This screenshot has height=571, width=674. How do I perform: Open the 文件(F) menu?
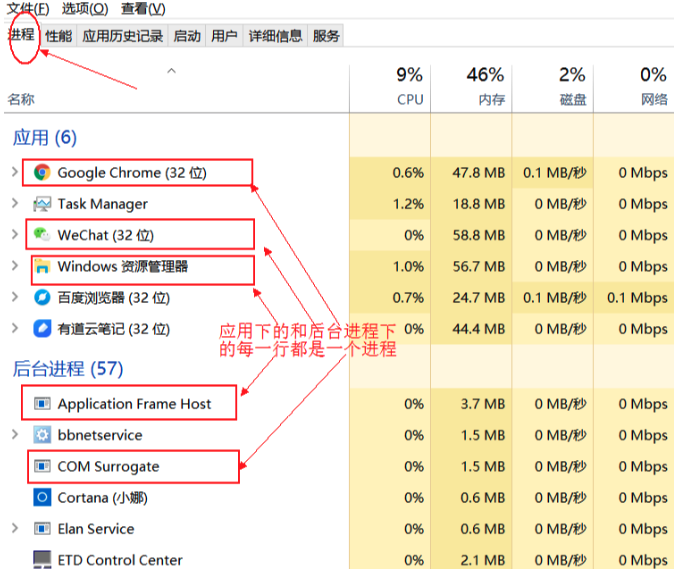(x=28, y=8)
